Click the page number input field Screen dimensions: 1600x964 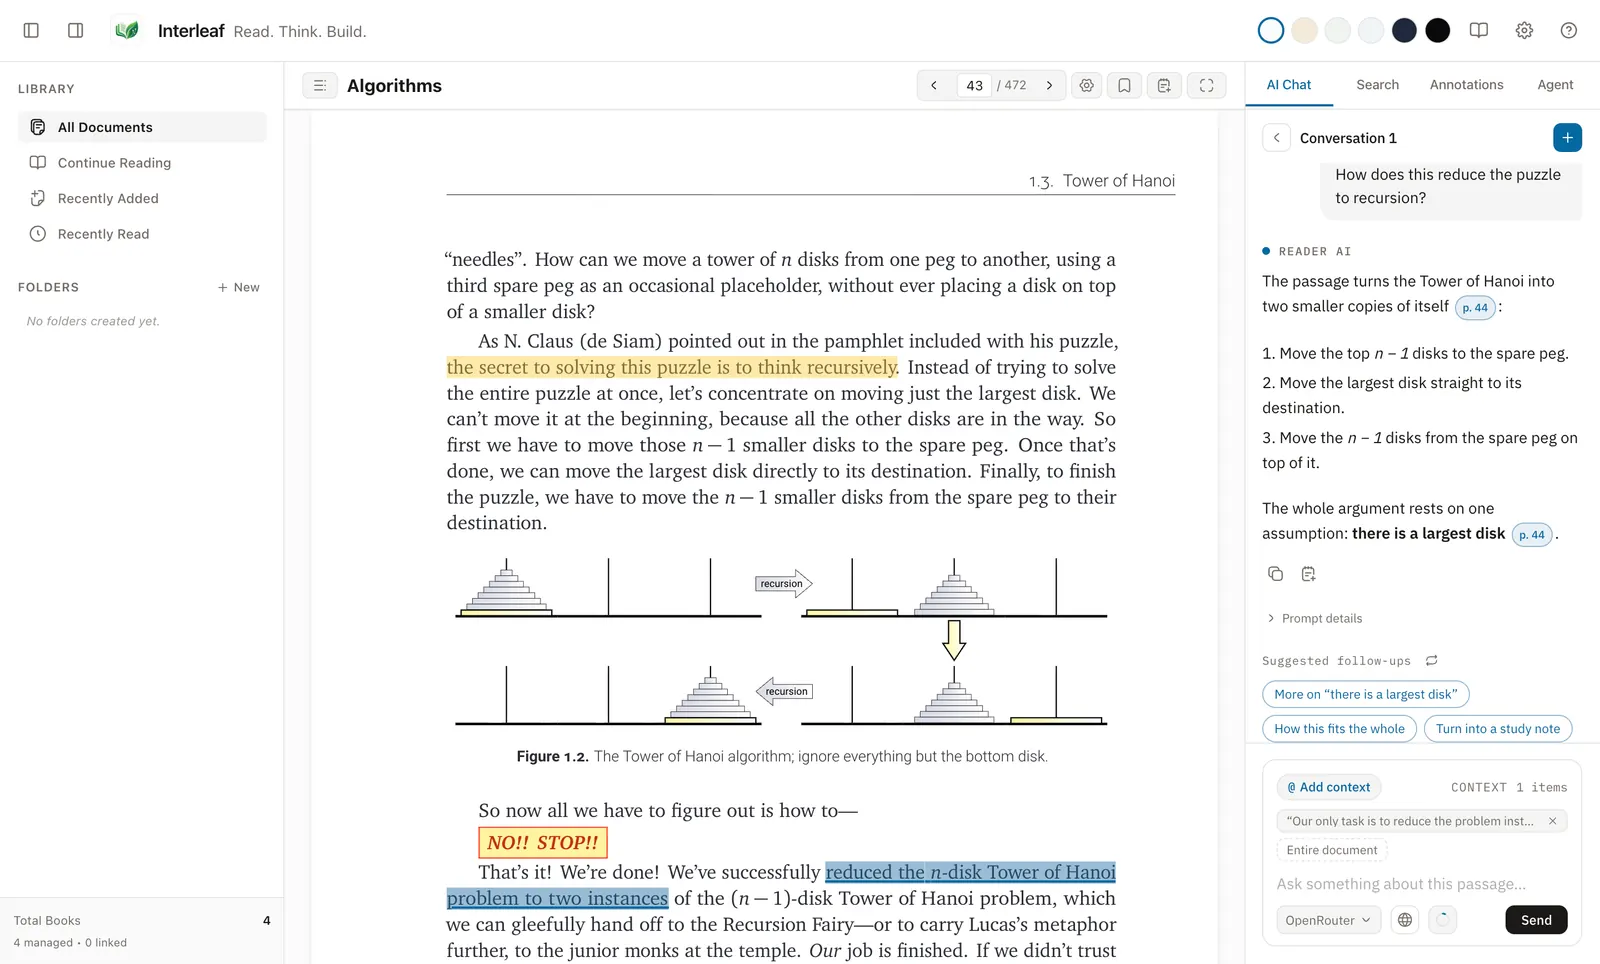(975, 86)
